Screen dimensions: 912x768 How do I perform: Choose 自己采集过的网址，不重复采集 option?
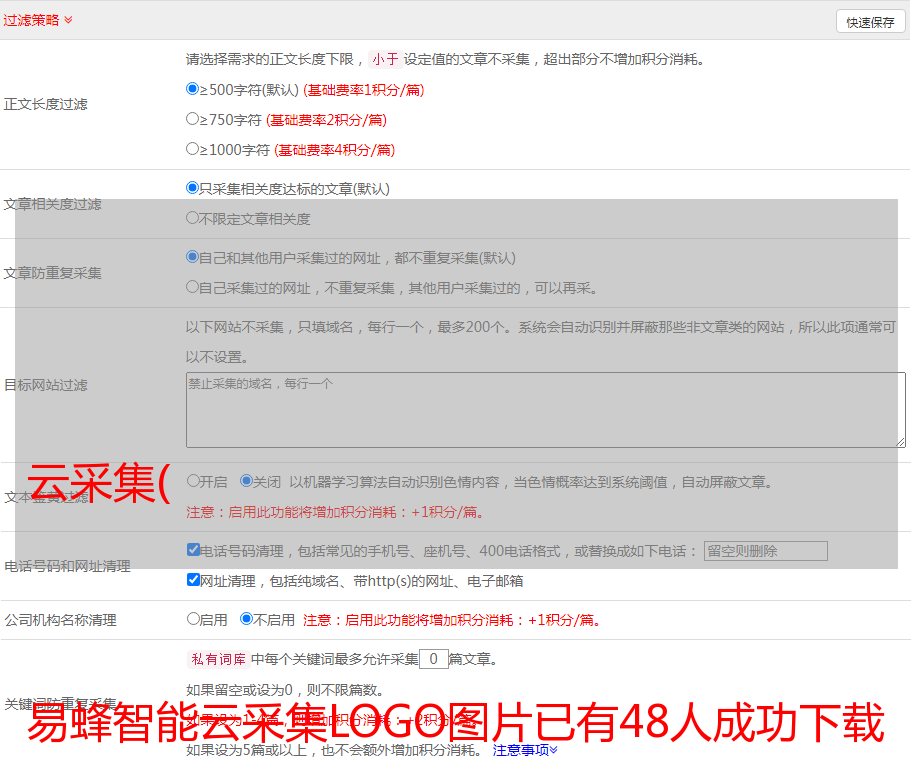[193, 287]
